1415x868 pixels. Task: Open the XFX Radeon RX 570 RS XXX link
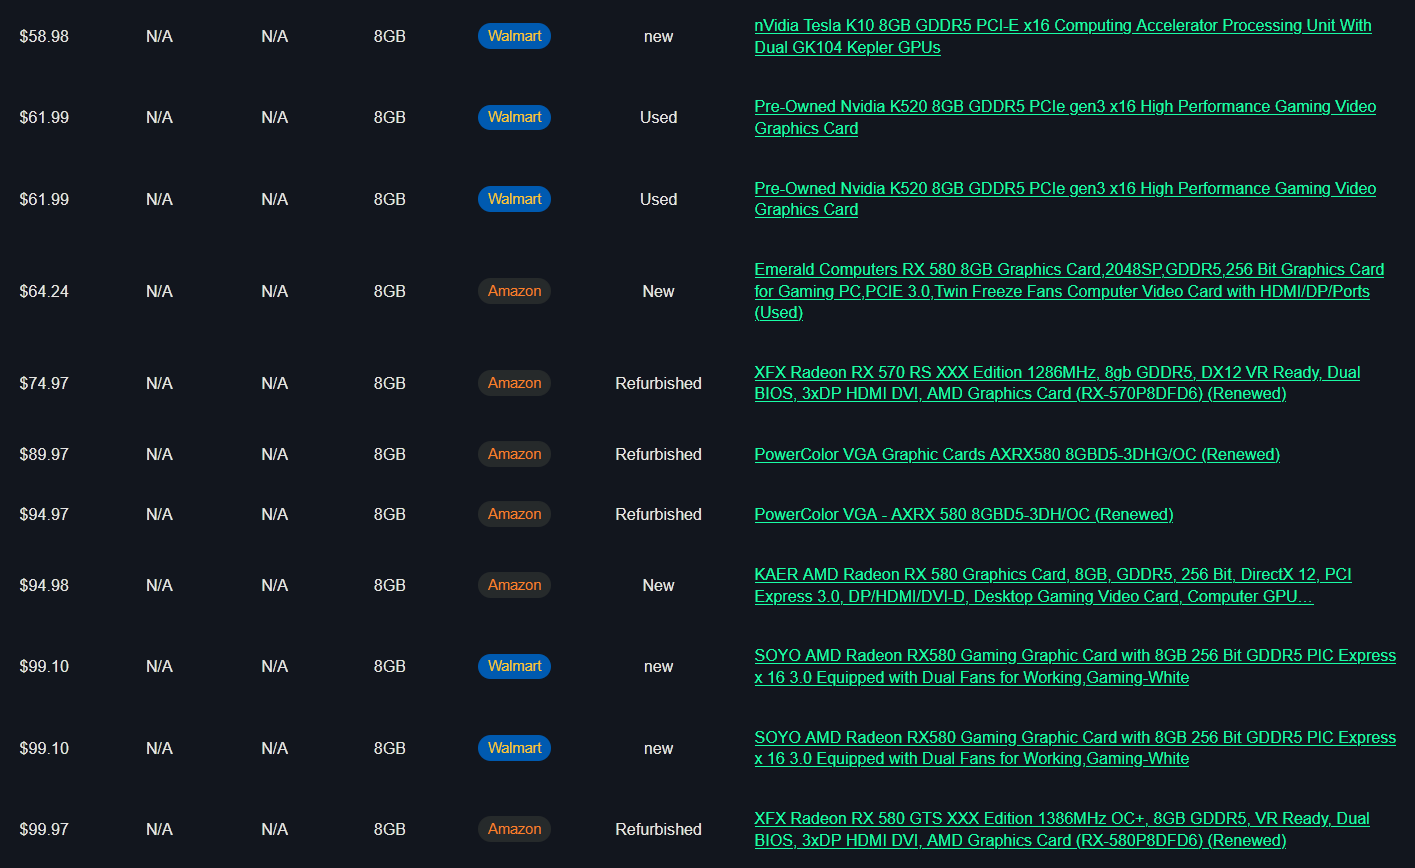pyautogui.click(x=1057, y=383)
